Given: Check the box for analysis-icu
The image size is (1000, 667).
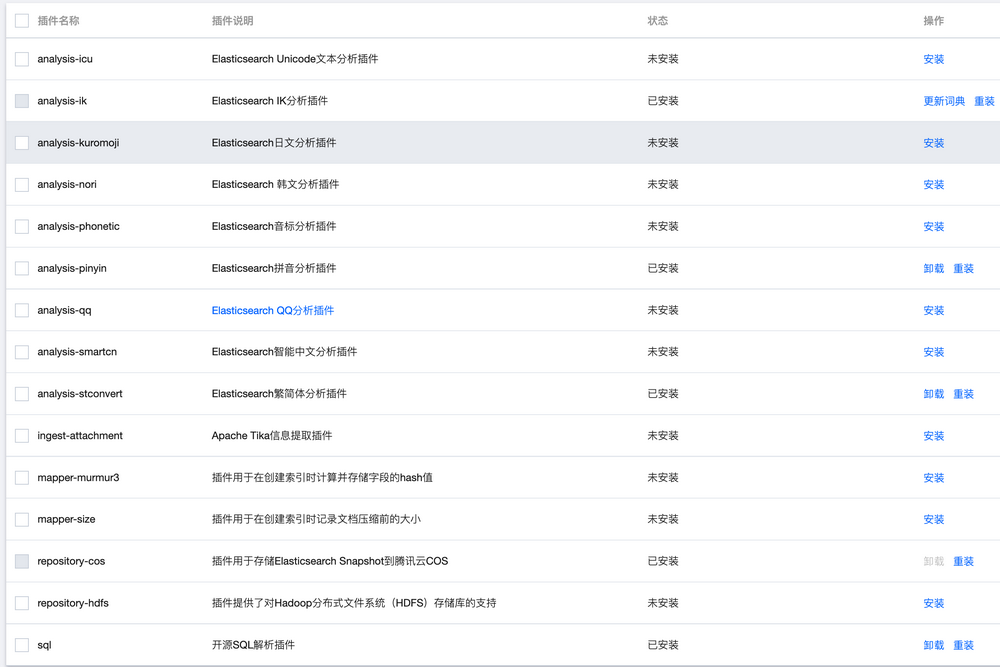Looking at the screenshot, I should (x=22, y=59).
